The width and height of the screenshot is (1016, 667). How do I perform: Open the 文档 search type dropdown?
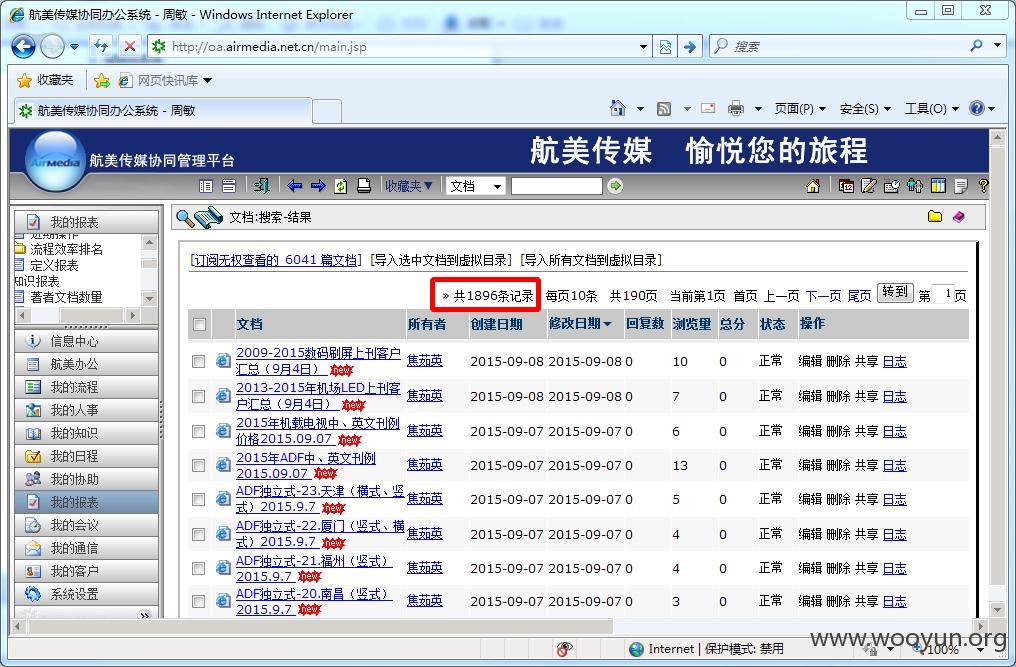click(476, 186)
